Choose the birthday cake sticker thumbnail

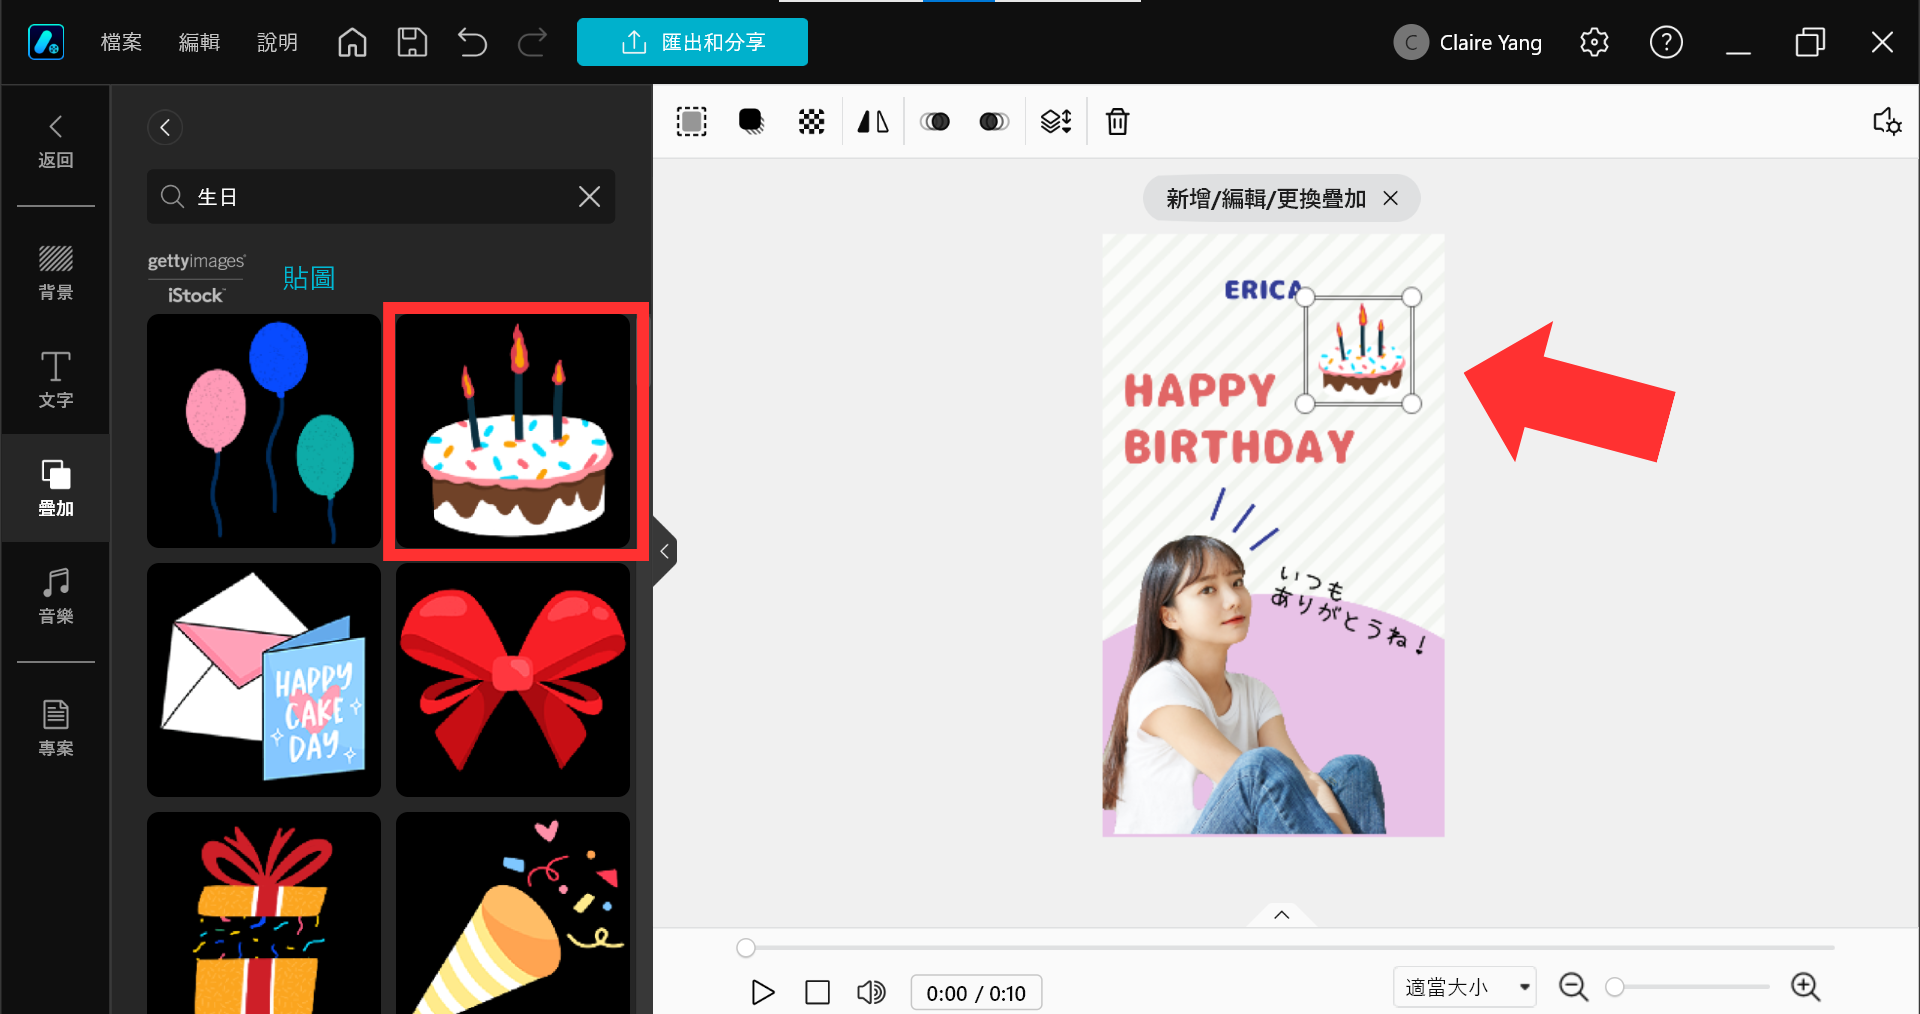(513, 430)
